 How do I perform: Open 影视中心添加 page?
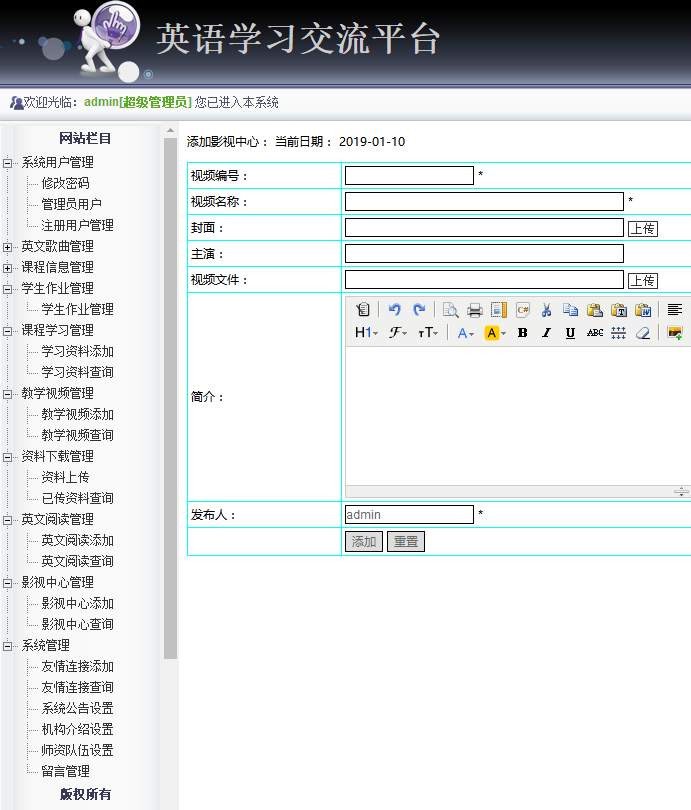tap(77, 603)
